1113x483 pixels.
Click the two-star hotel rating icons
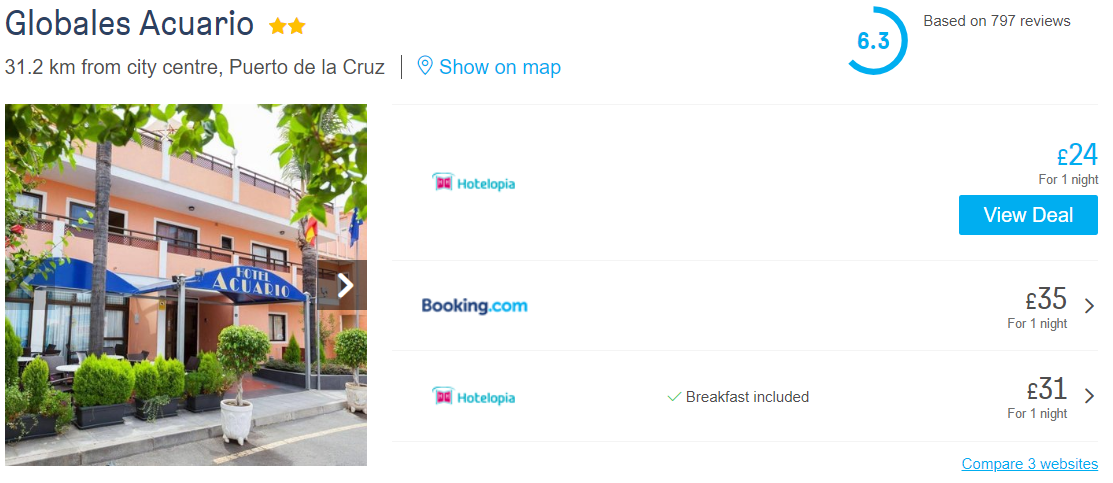(x=287, y=27)
